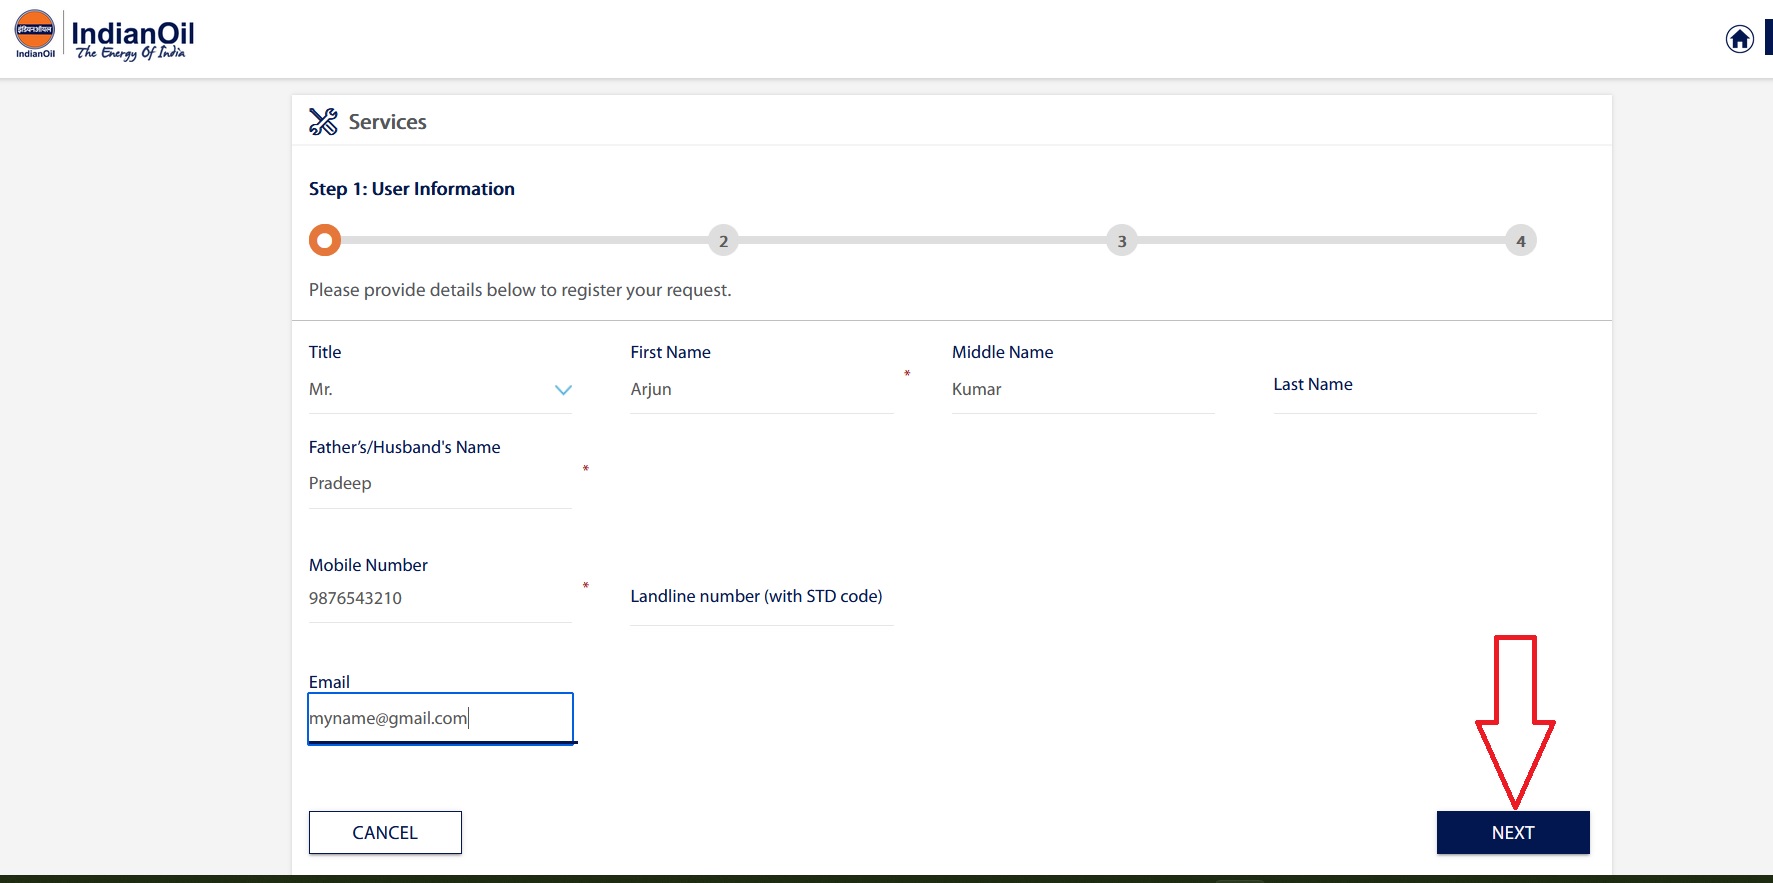Edit the First Name field containing Arjun
The image size is (1773, 883).
pos(760,390)
